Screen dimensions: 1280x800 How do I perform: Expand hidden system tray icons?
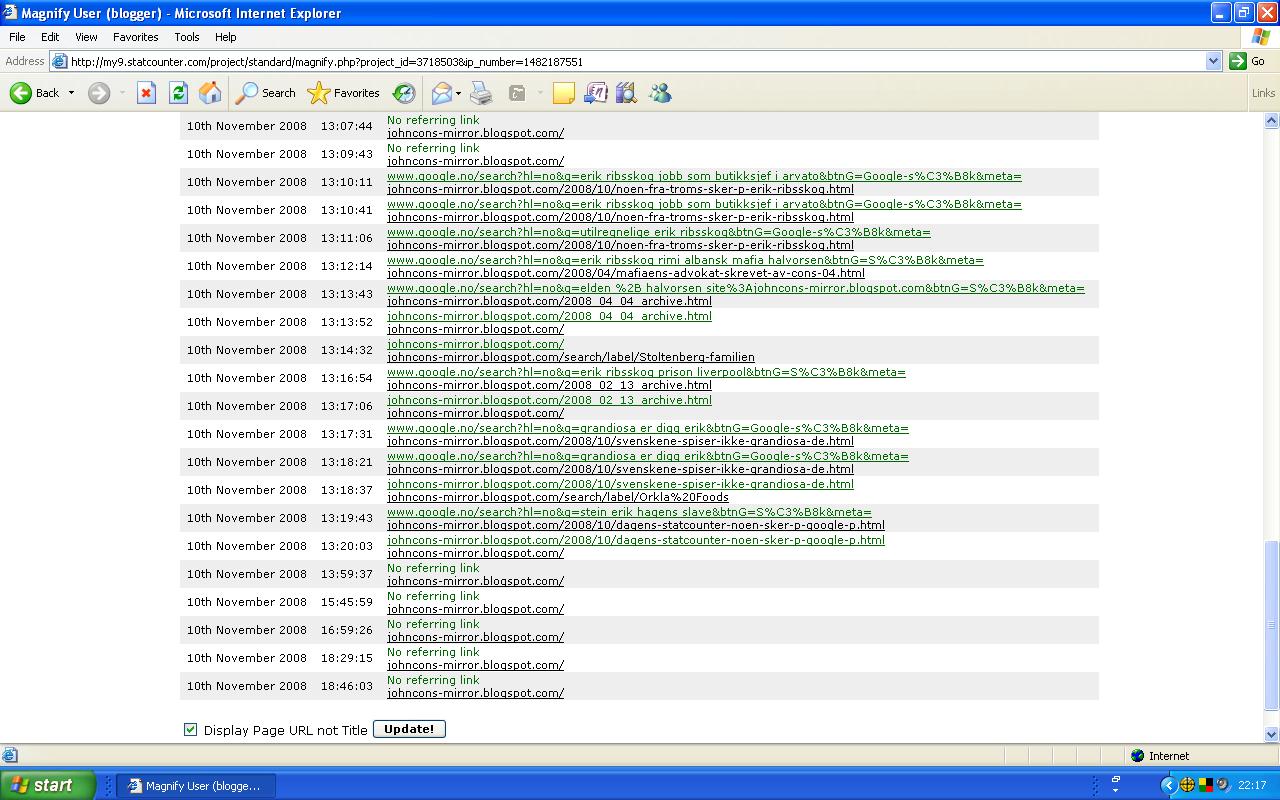click(1169, 786)
